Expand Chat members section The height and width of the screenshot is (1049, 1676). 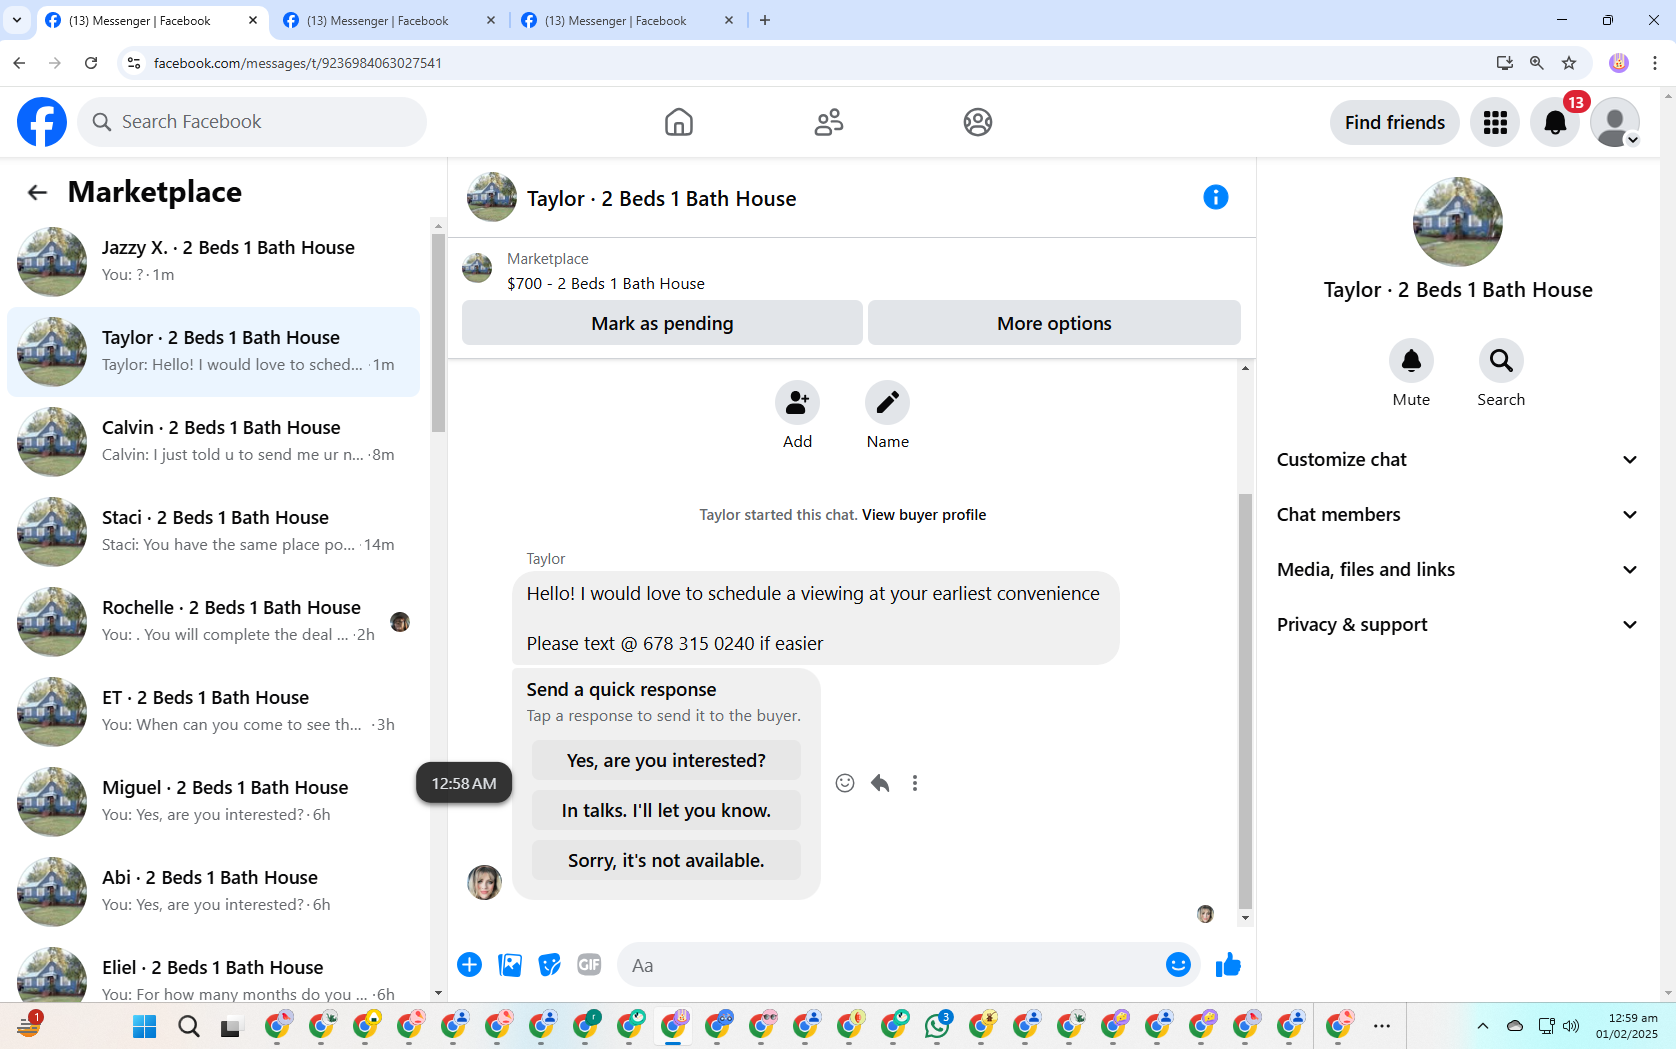(1457, 515)
